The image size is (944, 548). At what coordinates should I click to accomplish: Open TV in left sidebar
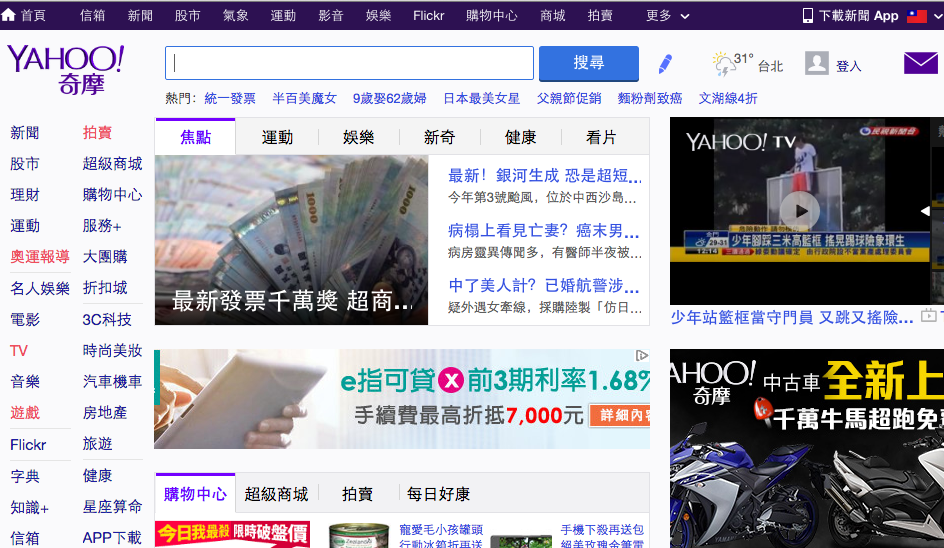click(19, 350)
